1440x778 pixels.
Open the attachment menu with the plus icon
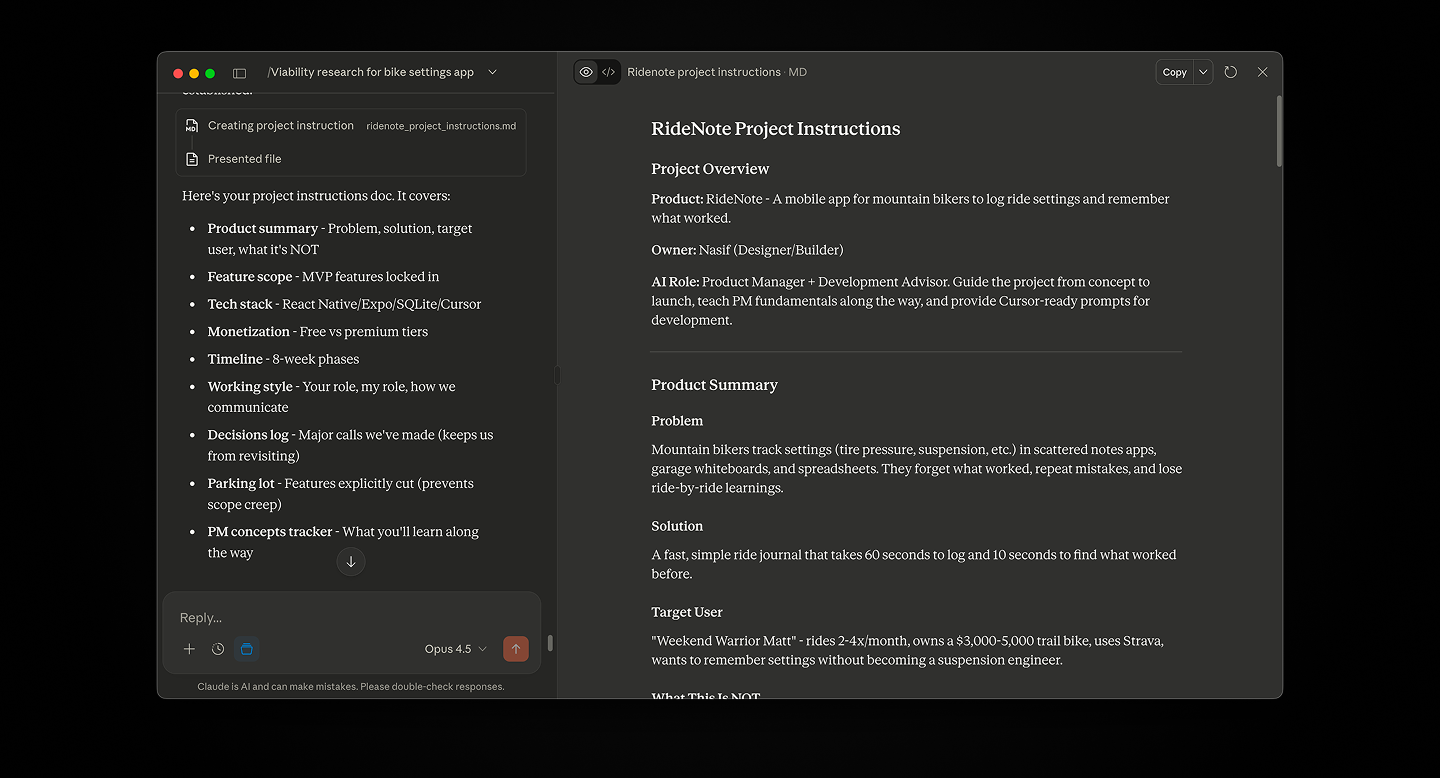(189, 649)
